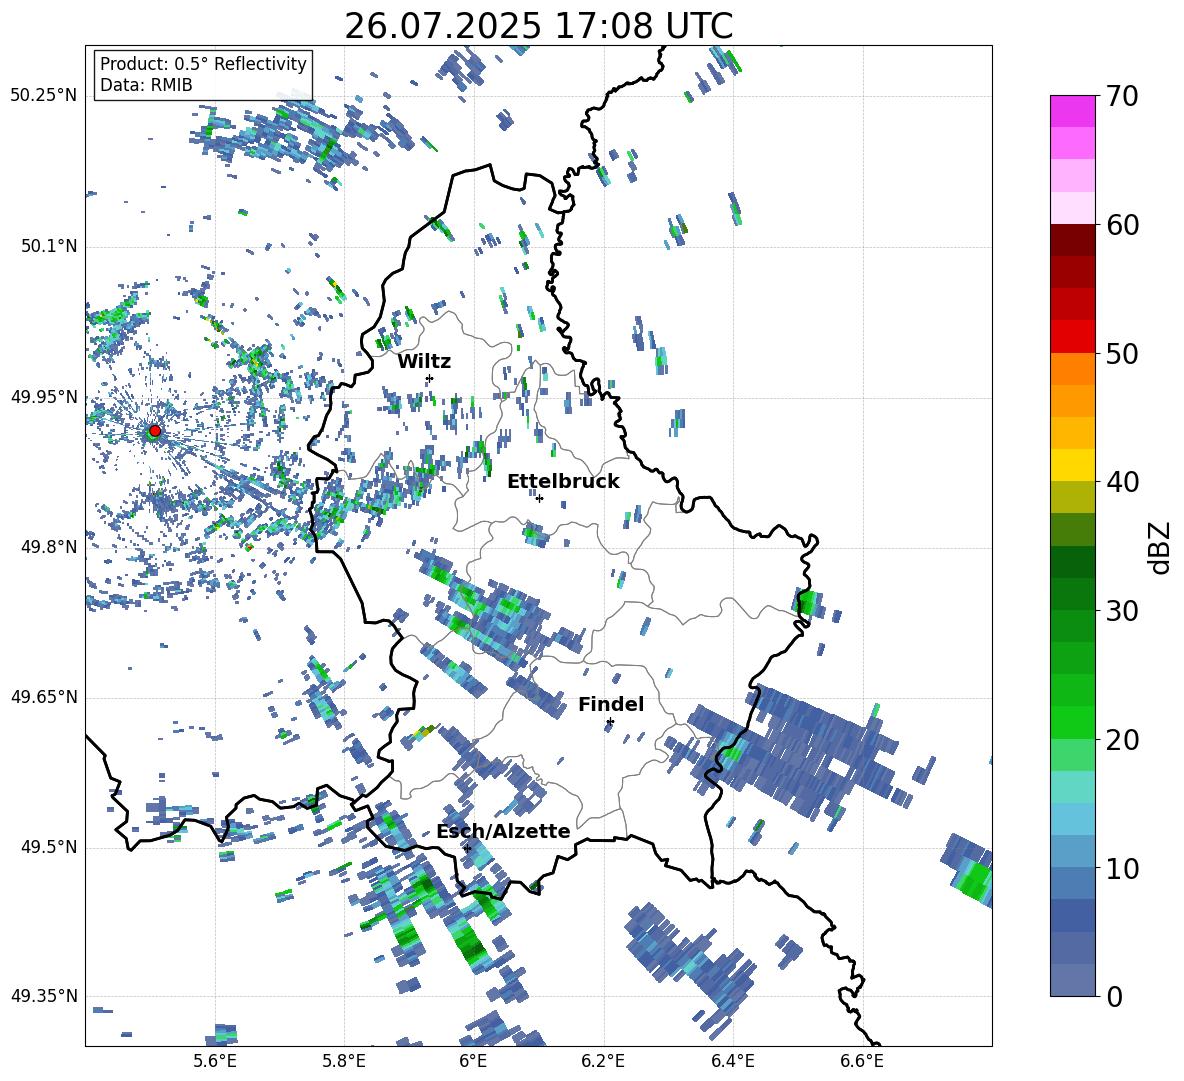
Task: Click the Ettelbruck station cross marker
Action: (x=539, y=498)
